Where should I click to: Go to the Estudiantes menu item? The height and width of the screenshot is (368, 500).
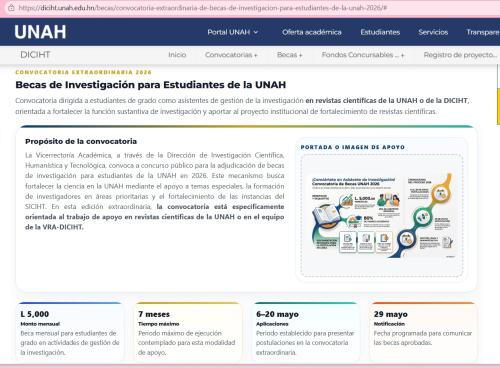pyautogui.click(x=380, y=32)
